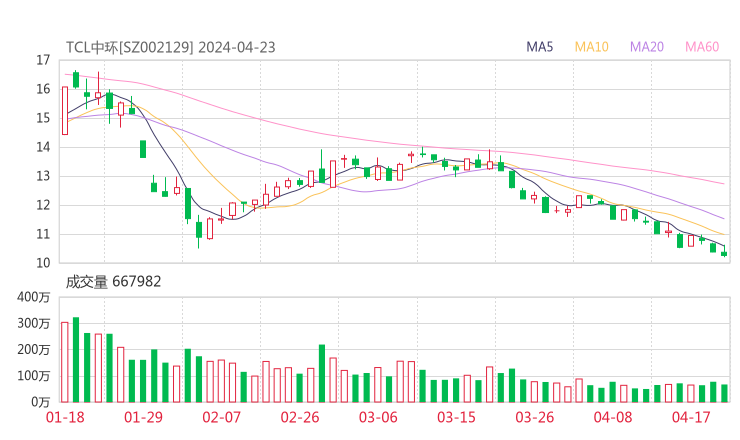Screen dimensions: 740x440
Task: Click the 02-07 date axis label
Action: tap(221, 417)
